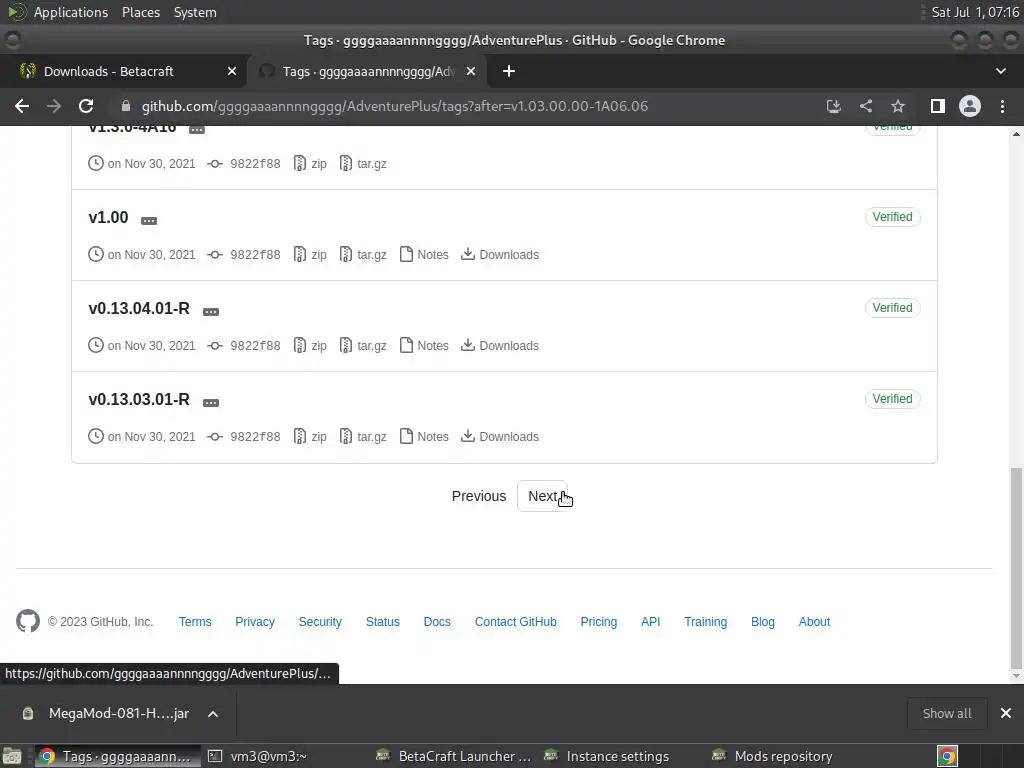This screenshot has height=768, width=1024.
Task: Open the v1.00 tag title
Action: 108,217
